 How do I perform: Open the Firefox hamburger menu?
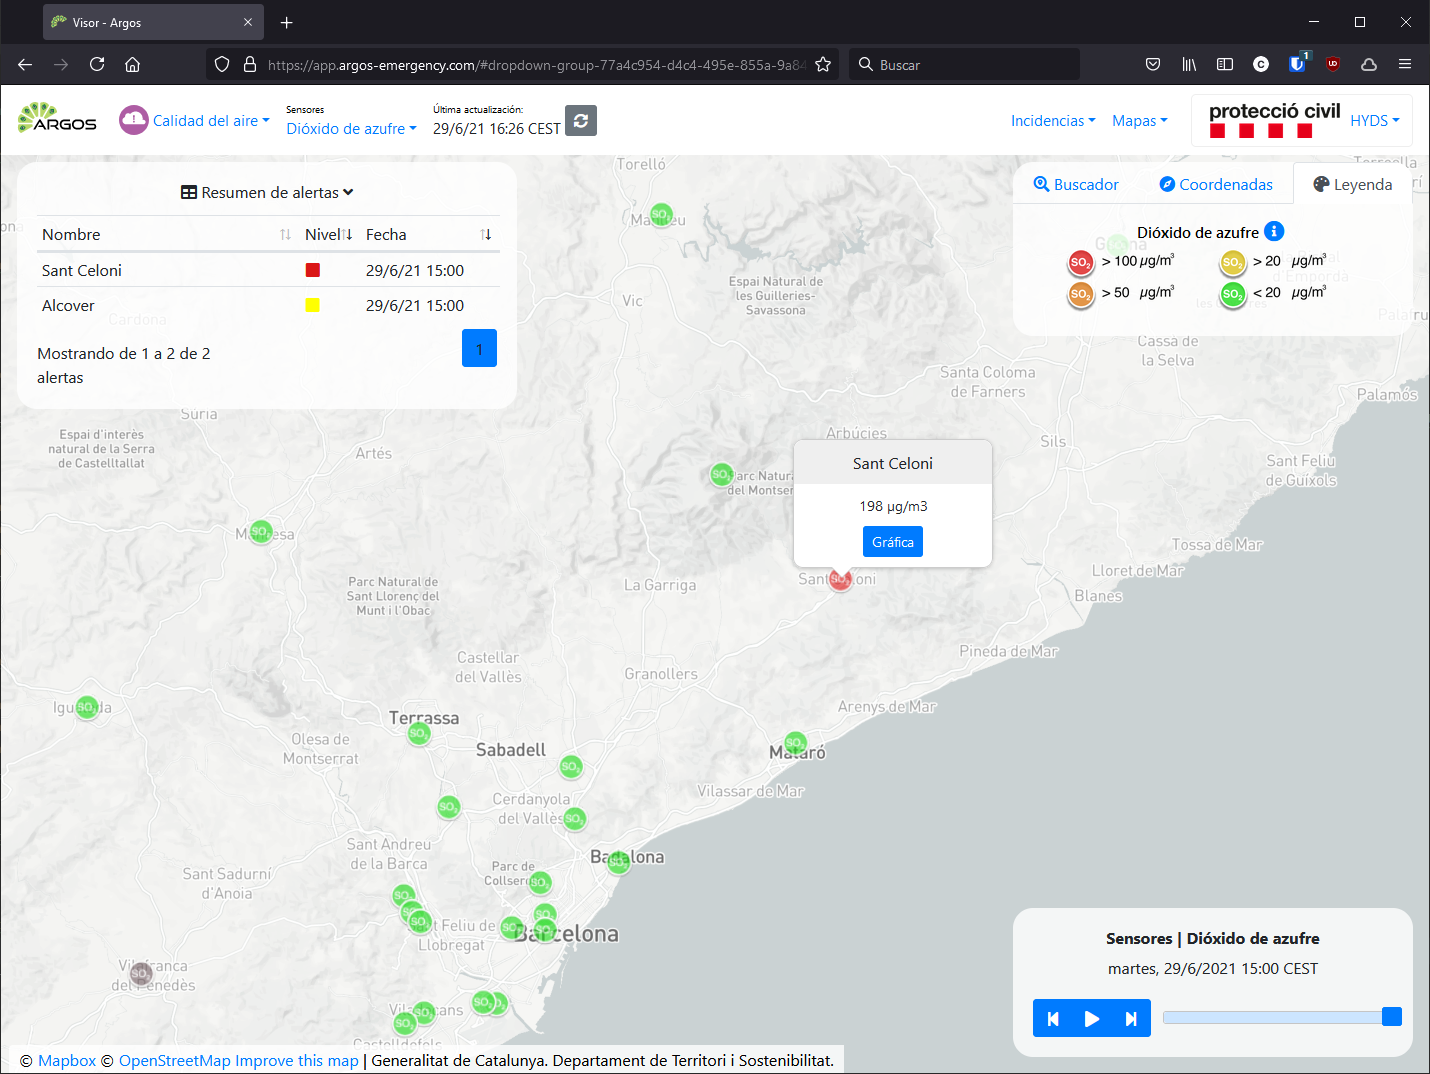[x=1405, y=64]
